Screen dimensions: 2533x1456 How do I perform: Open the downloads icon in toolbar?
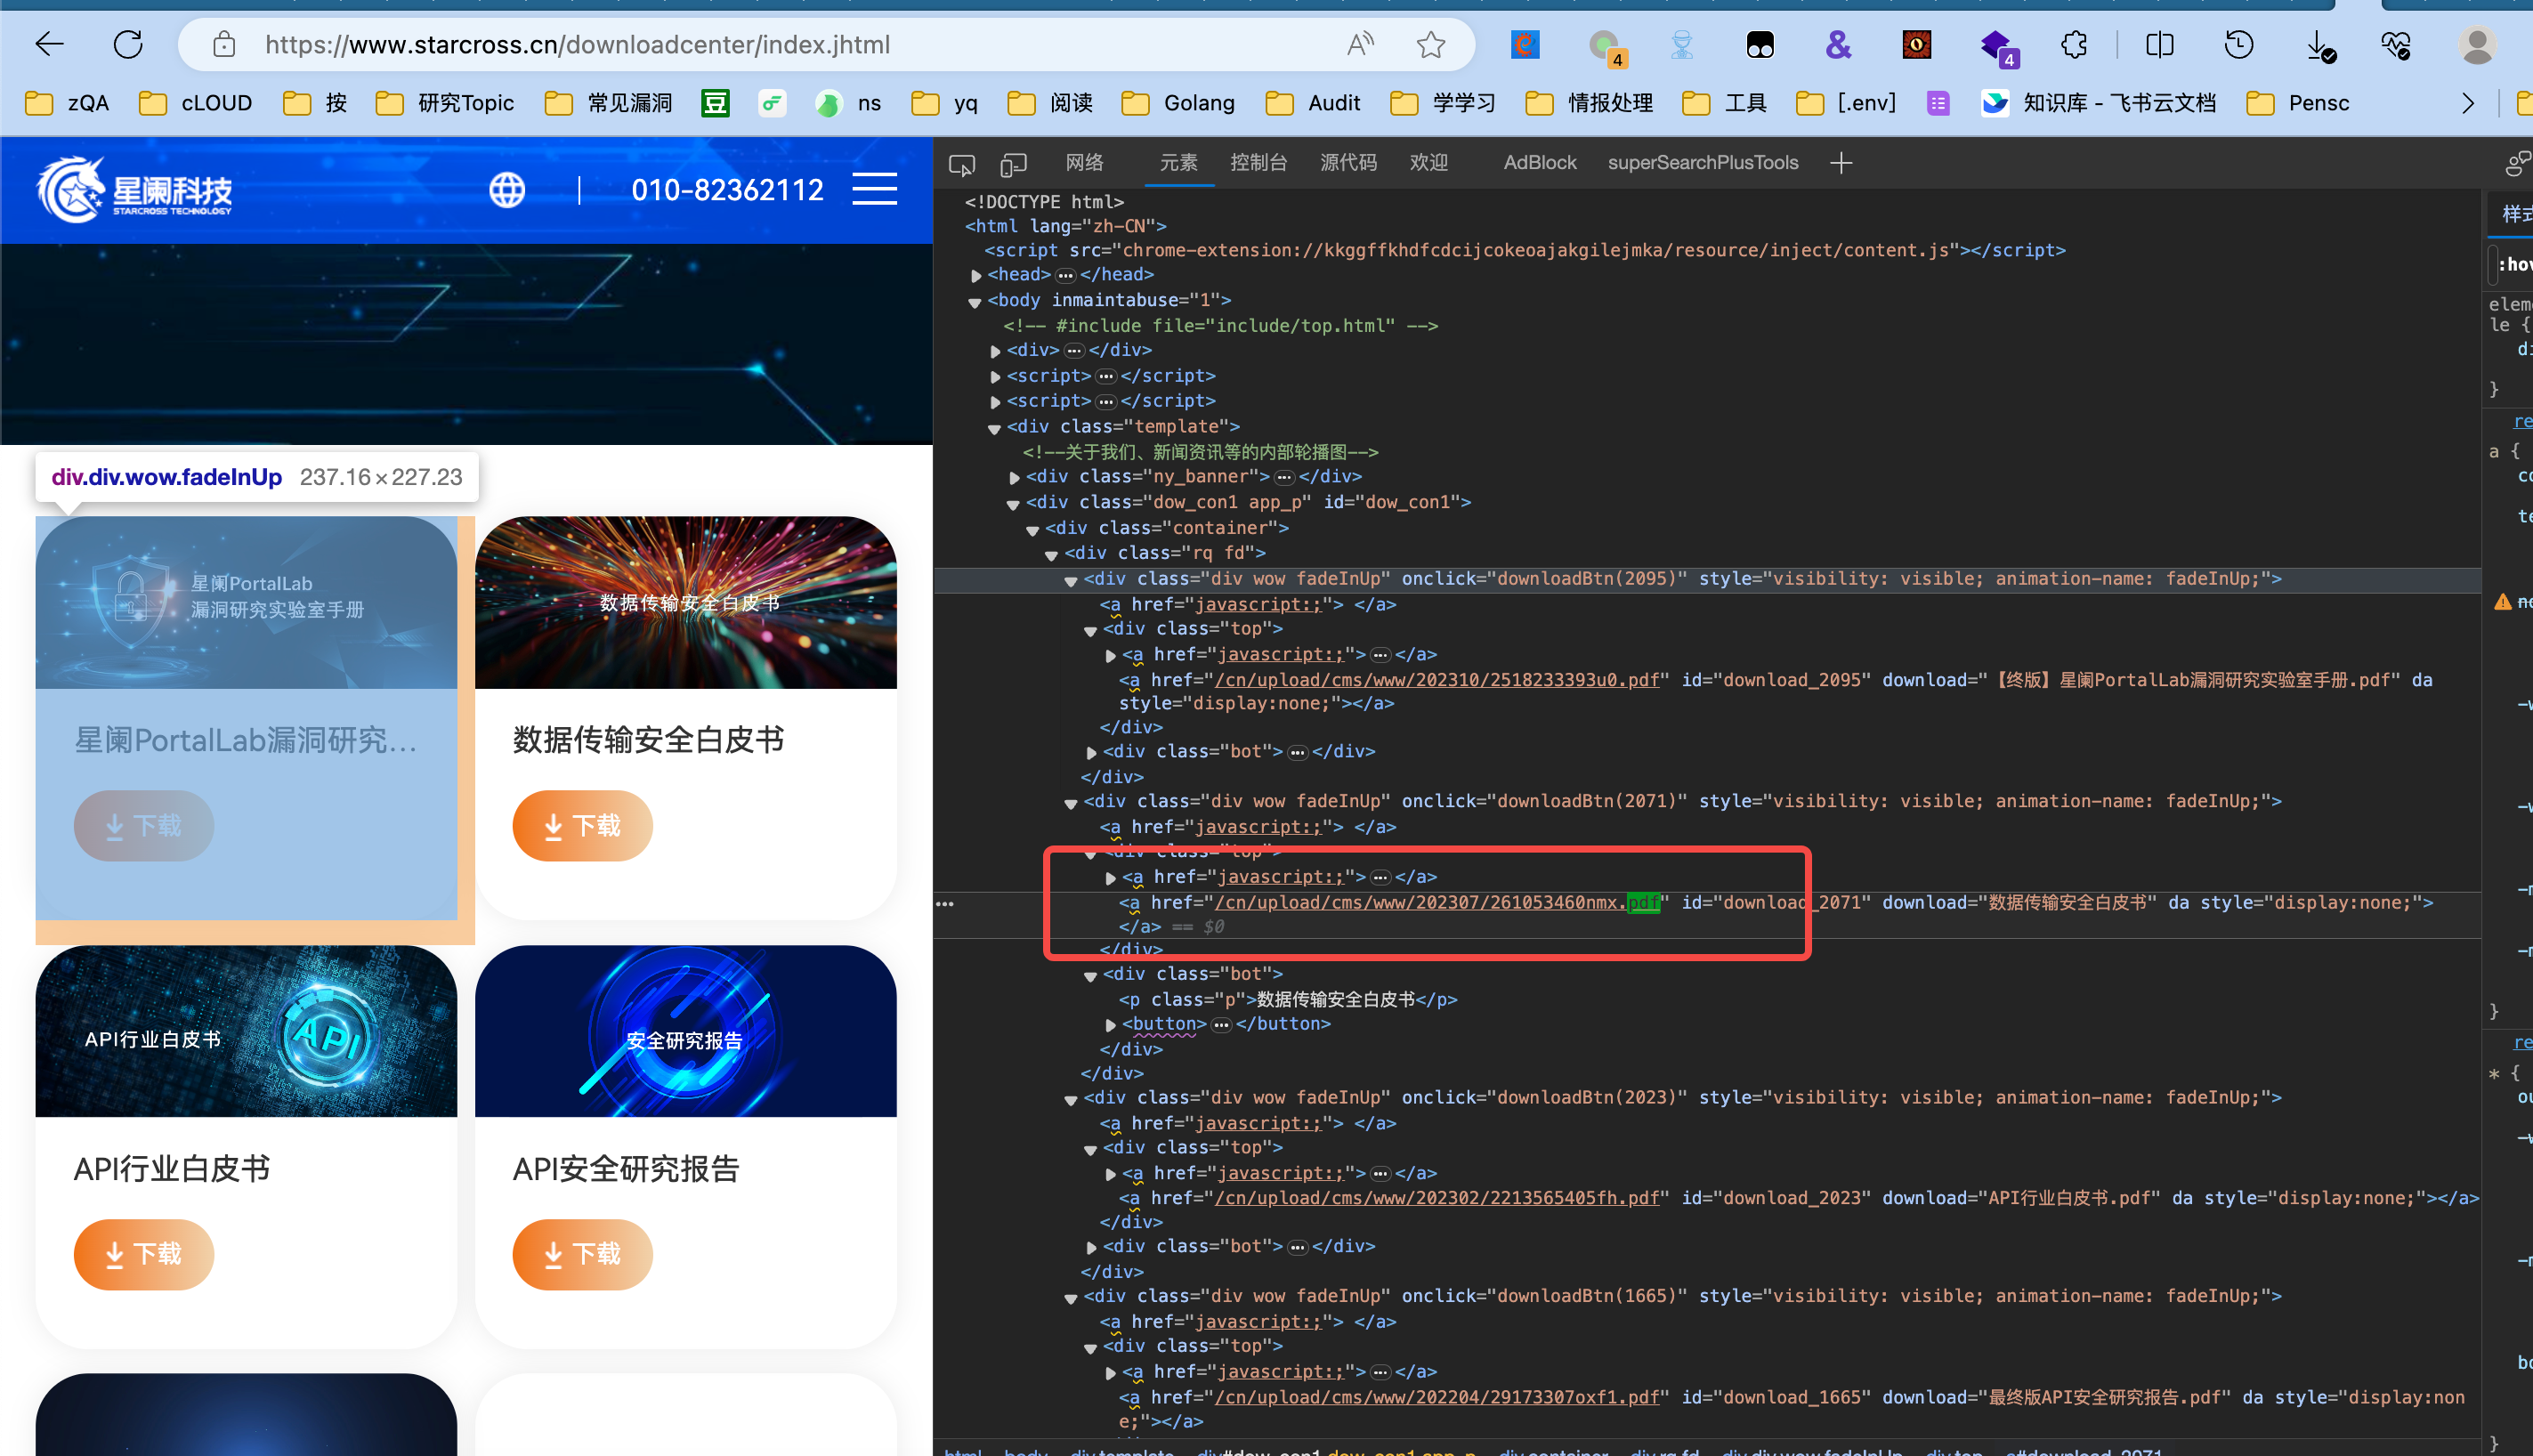[x=2319, y=46]
